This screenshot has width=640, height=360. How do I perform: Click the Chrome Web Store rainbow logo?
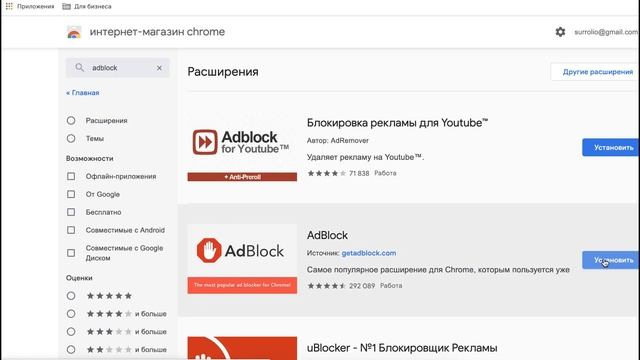coord(74,32)
